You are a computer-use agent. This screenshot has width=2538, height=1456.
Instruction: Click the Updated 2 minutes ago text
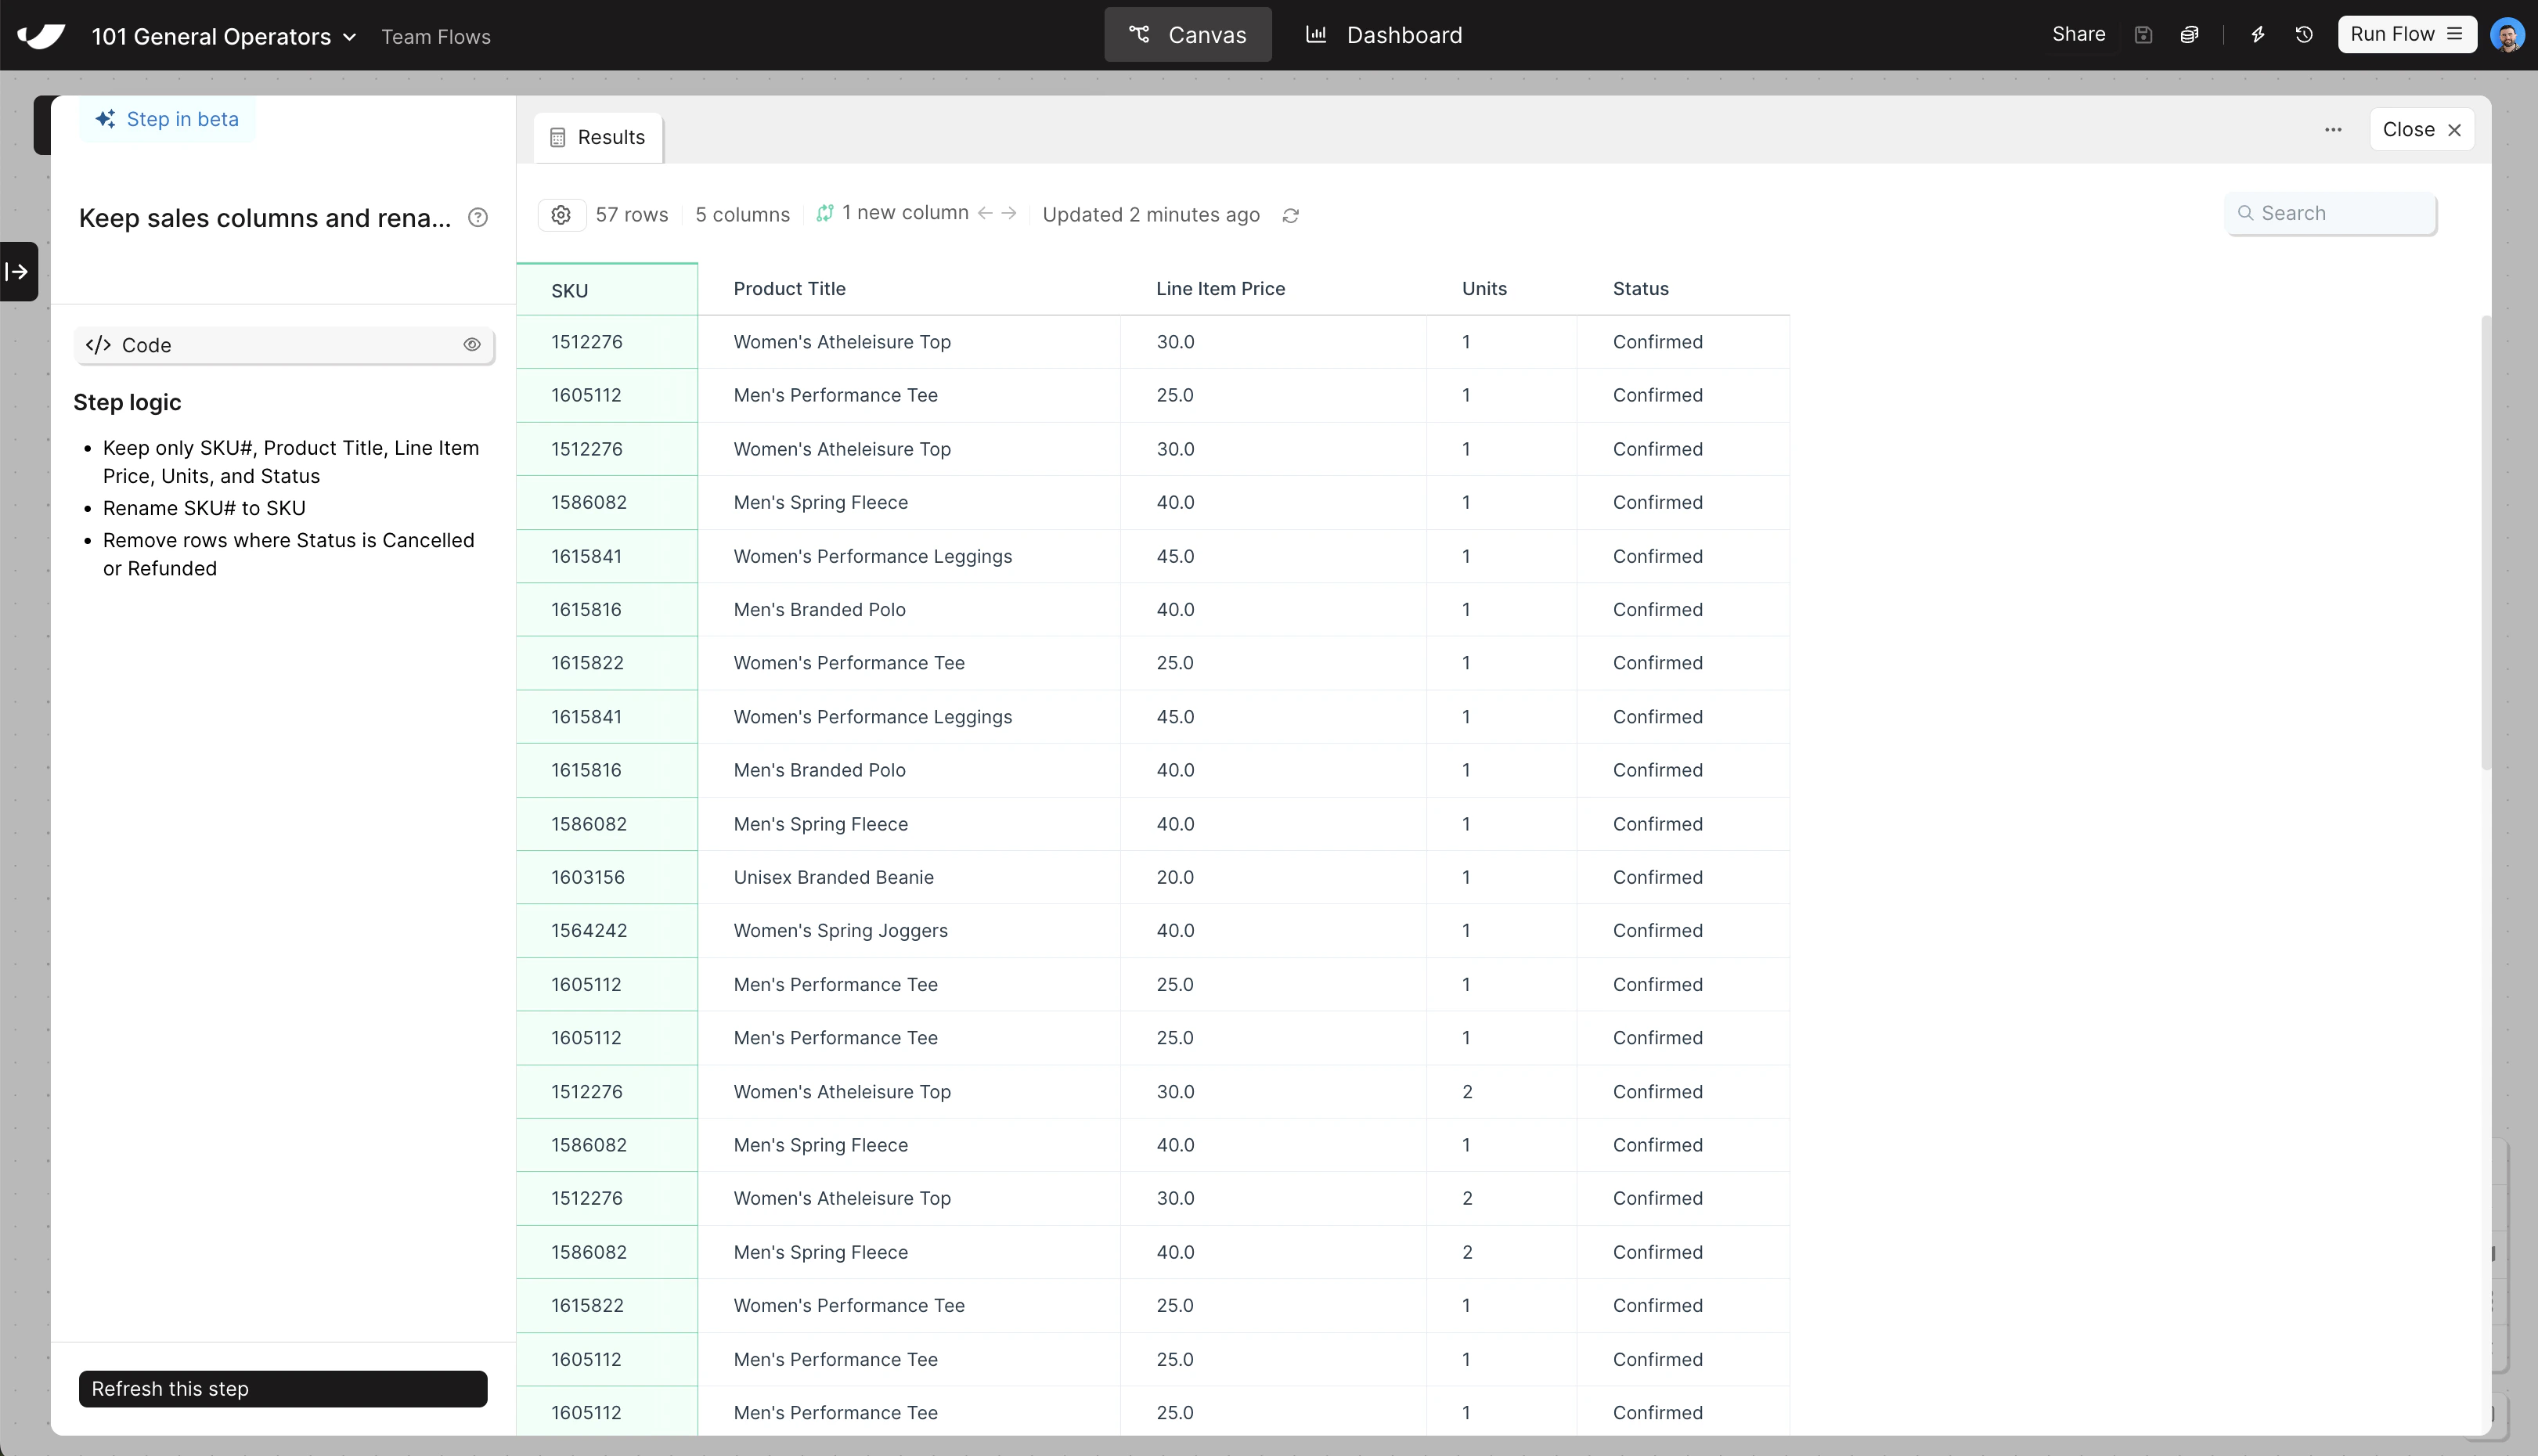[x=1151, y=215]
